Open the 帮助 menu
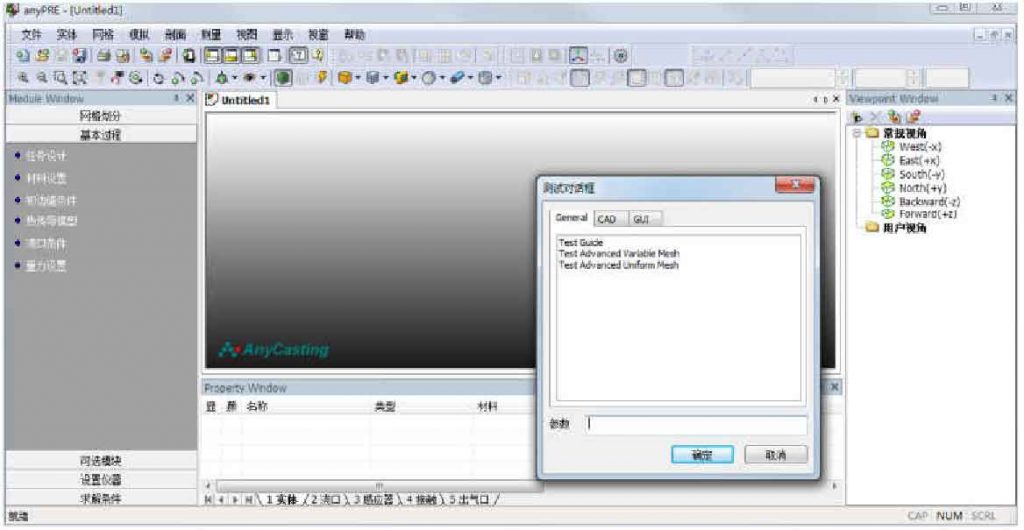Viewport: 1024px width, 530px height. pyautogui.click(x=354, y=35)
